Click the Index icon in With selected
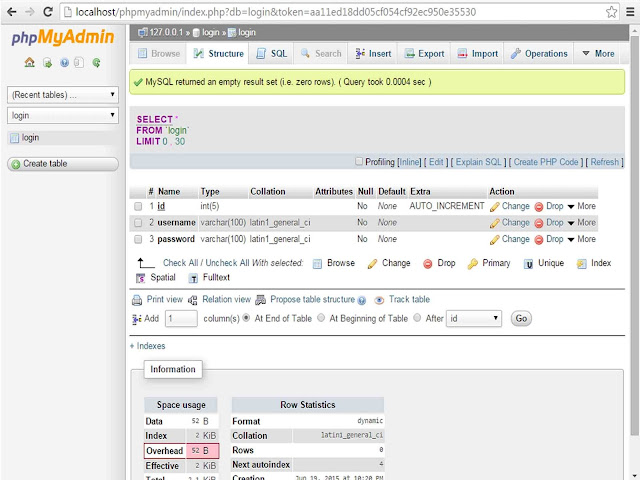The image size is (640, 480). [x=581, y=264]
